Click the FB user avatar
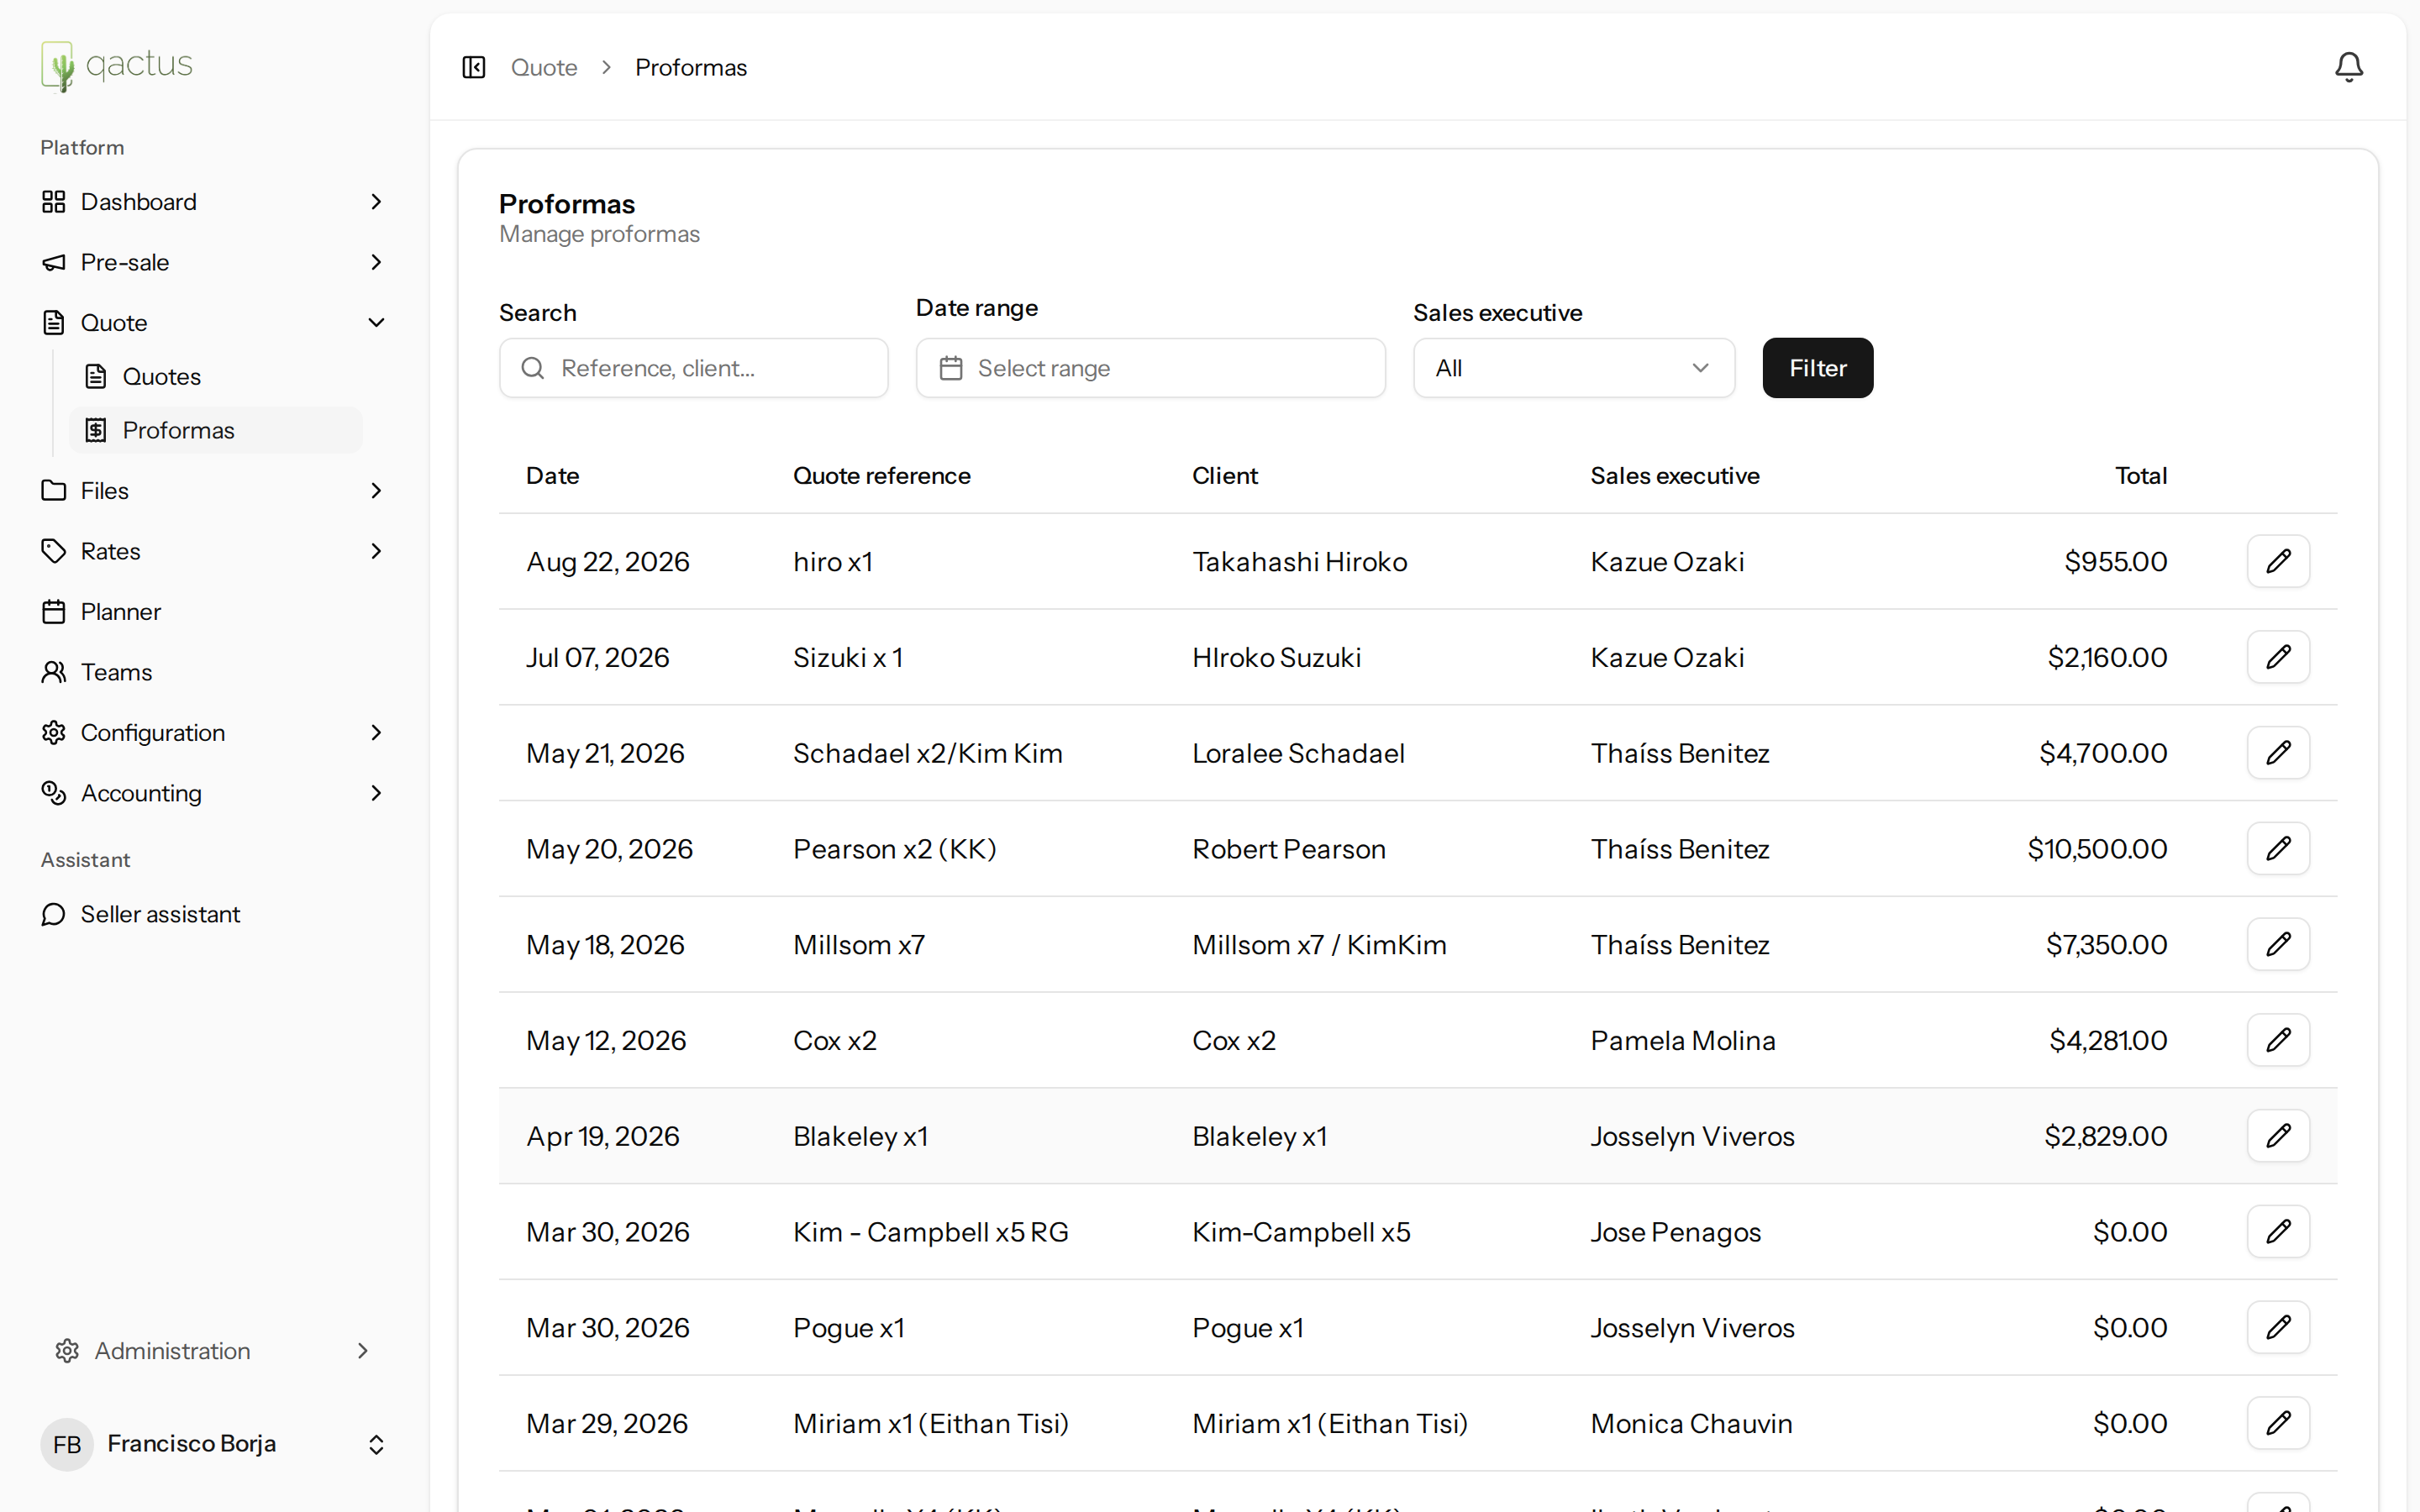 pos(67,1444)
